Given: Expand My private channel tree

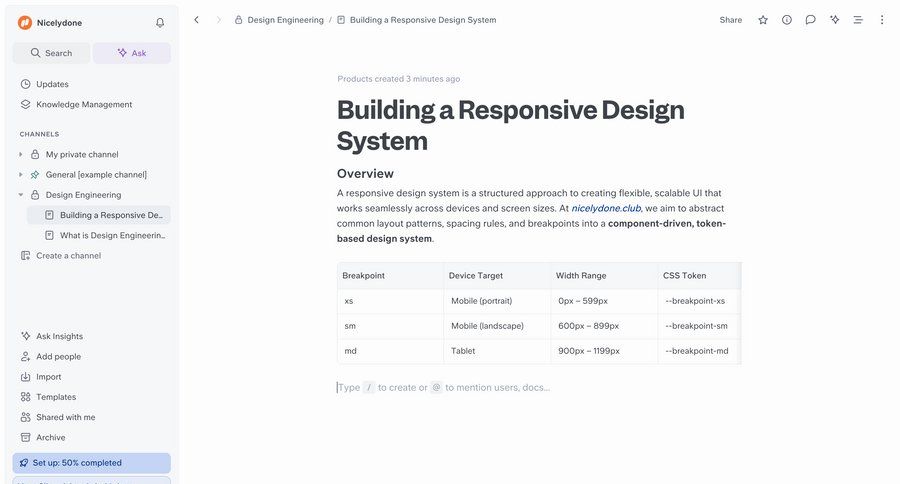Looking at the screenshot, I should [21, 154].
